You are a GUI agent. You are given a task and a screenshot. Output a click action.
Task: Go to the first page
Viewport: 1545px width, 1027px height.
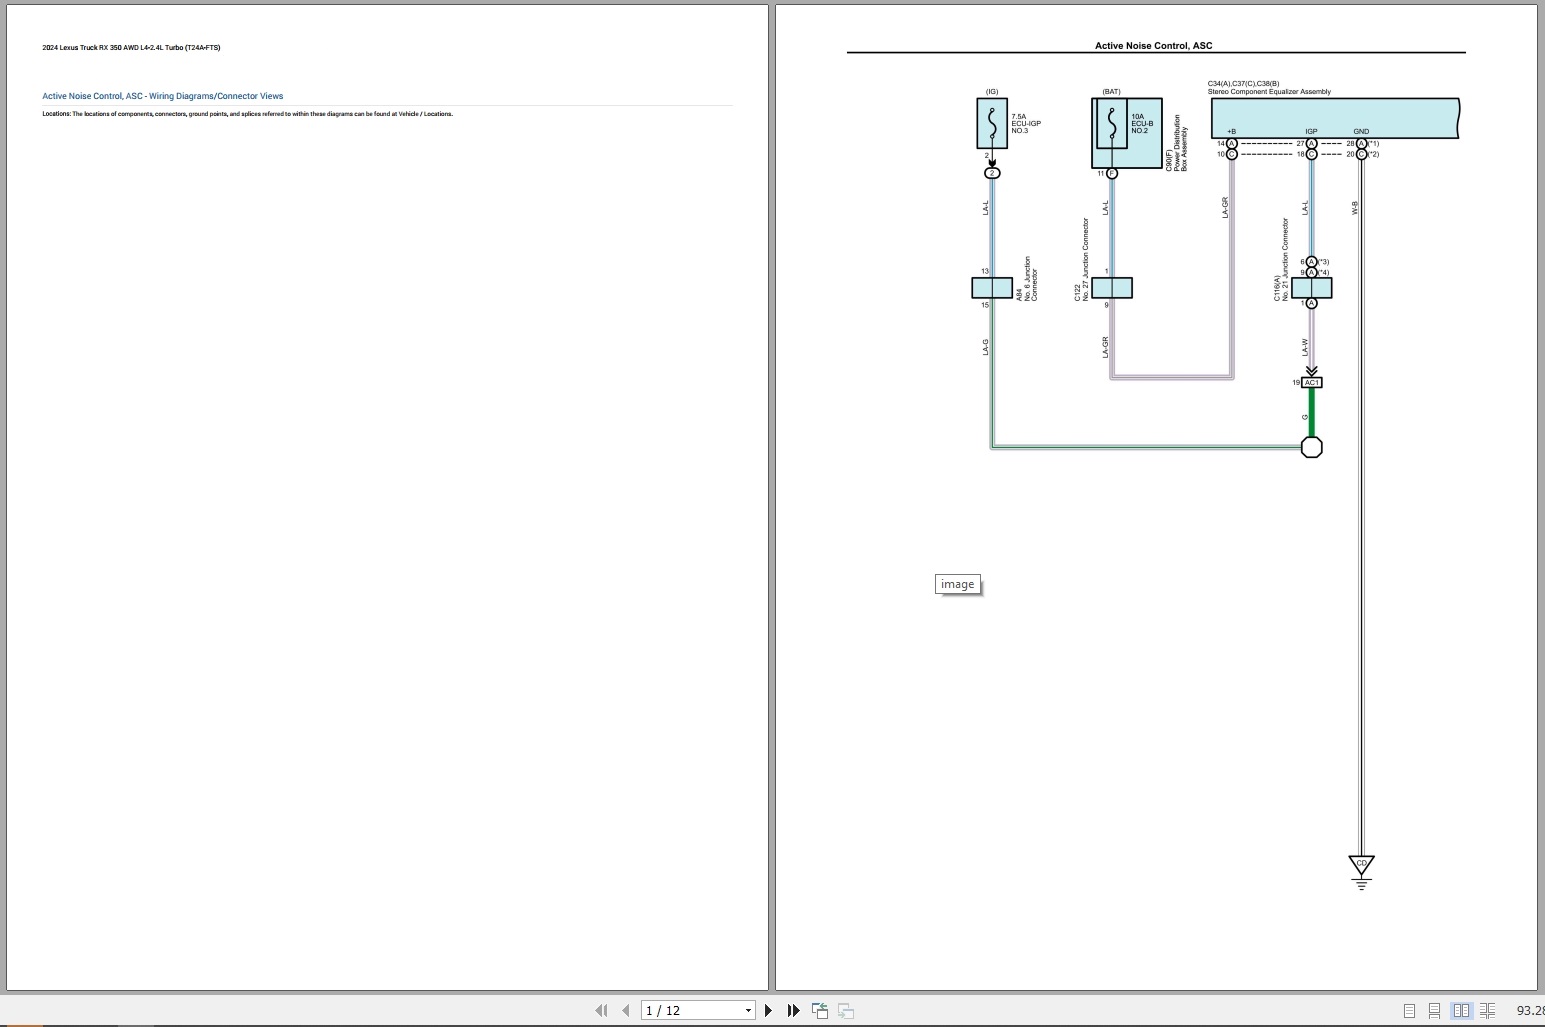point(601,1010)
